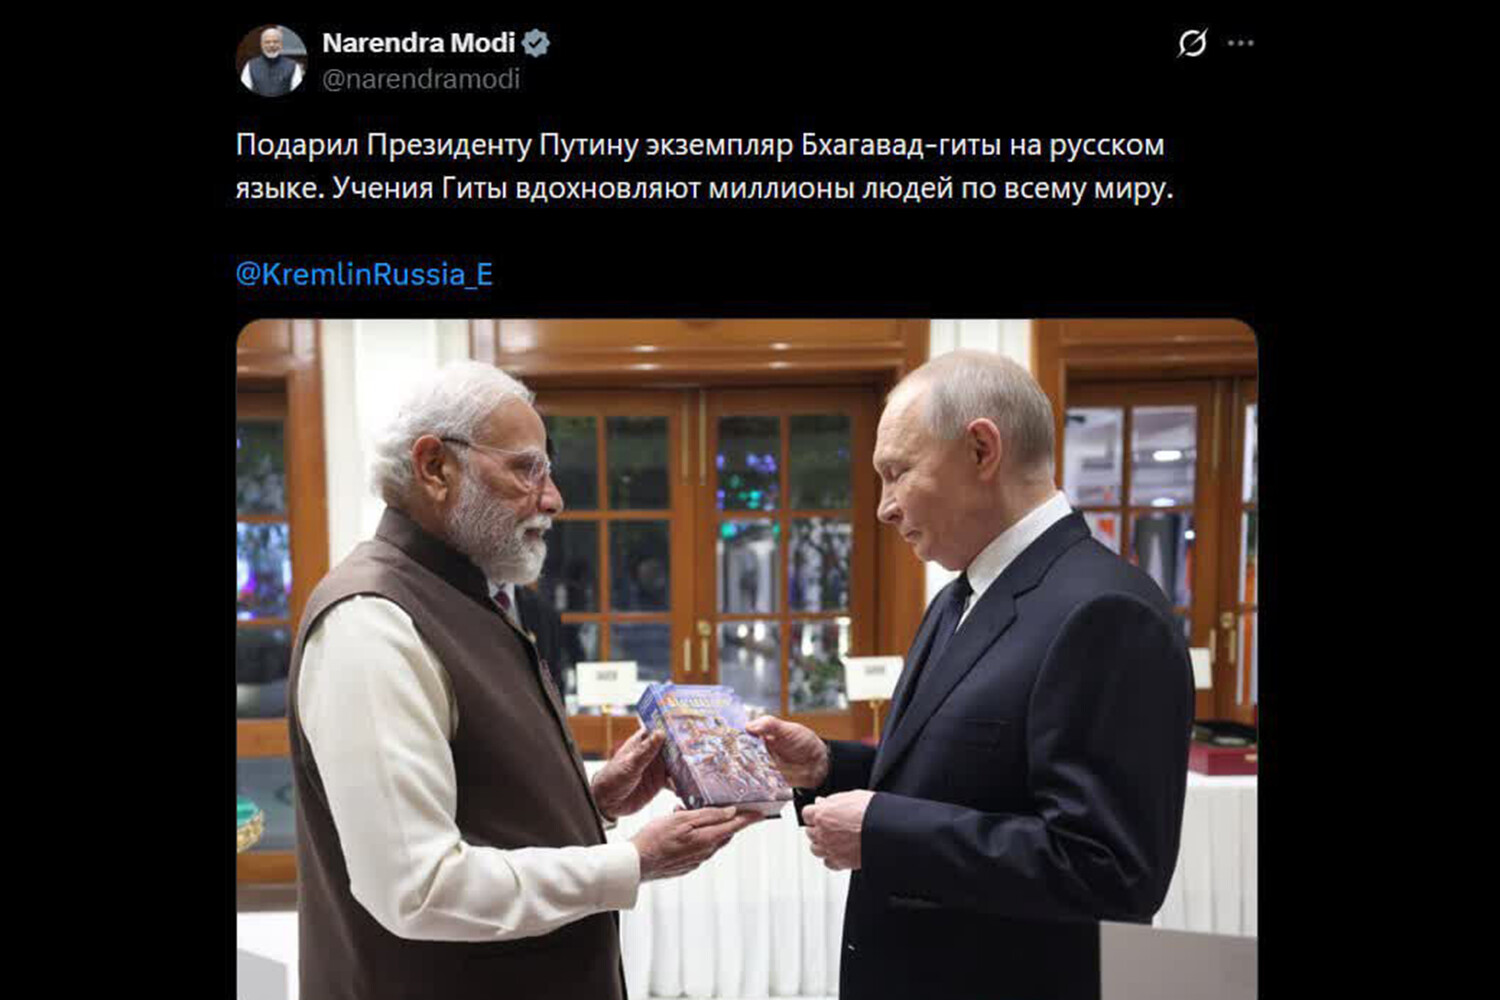This screenshot has height=1000, width=1500.
Task: Click the Narendra Modi display name
Action: tap(418, 43)
